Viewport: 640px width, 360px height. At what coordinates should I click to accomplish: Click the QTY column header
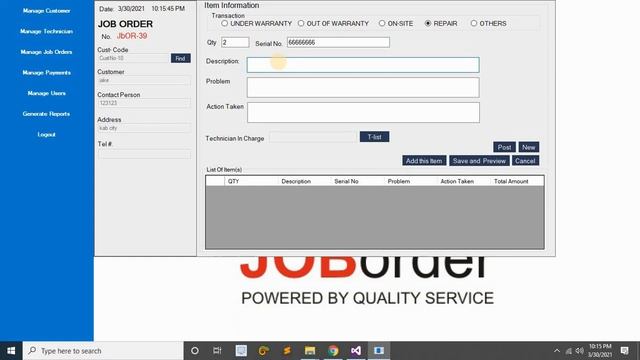pyautogui.click(x=251, y=181)
